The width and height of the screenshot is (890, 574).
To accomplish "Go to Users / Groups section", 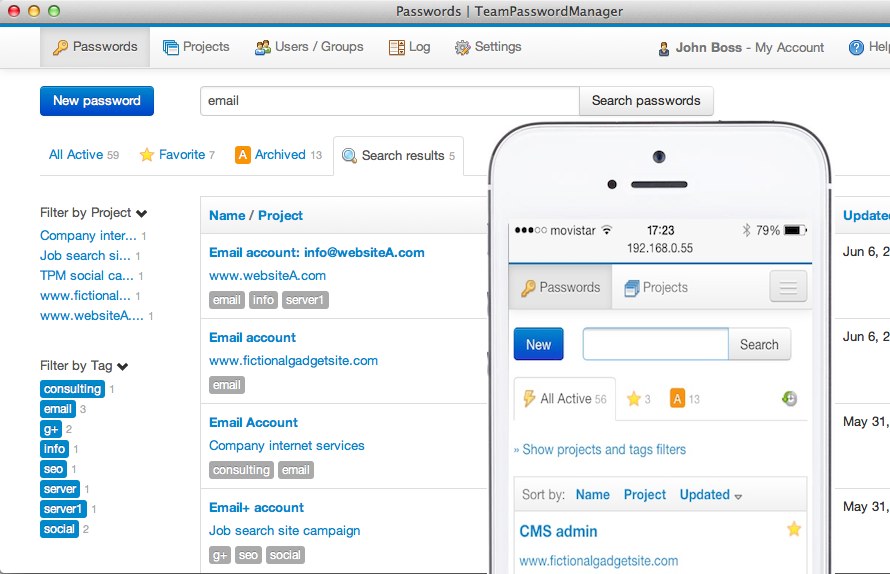I will 309,47.
